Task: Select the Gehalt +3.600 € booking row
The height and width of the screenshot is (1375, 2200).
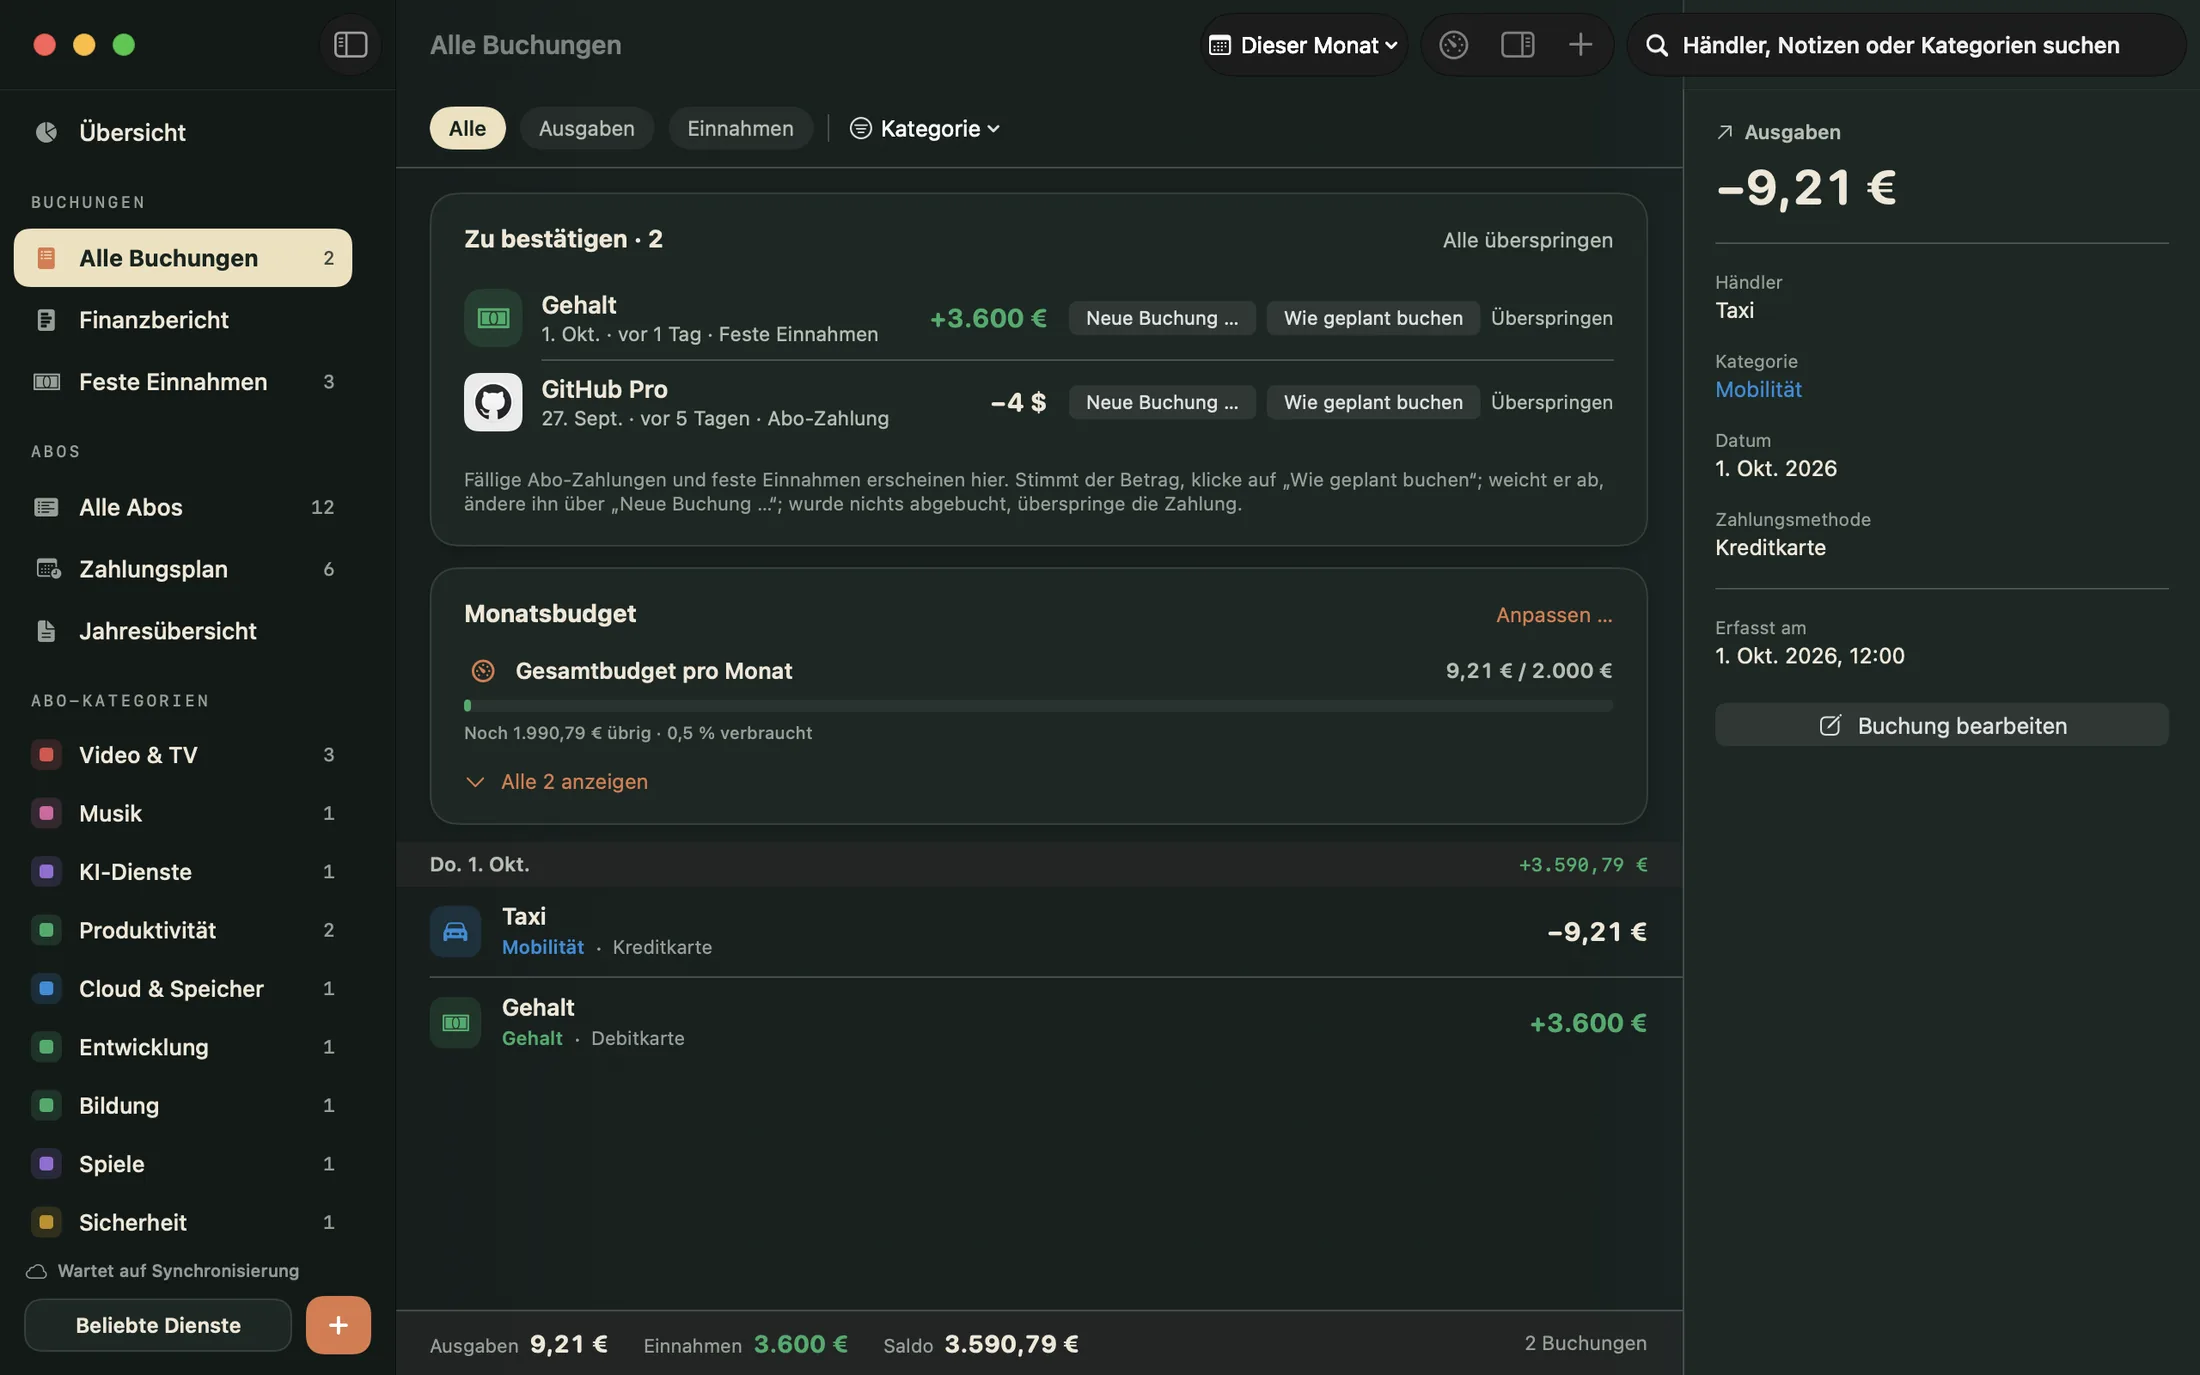Action: point(1038,1023)
